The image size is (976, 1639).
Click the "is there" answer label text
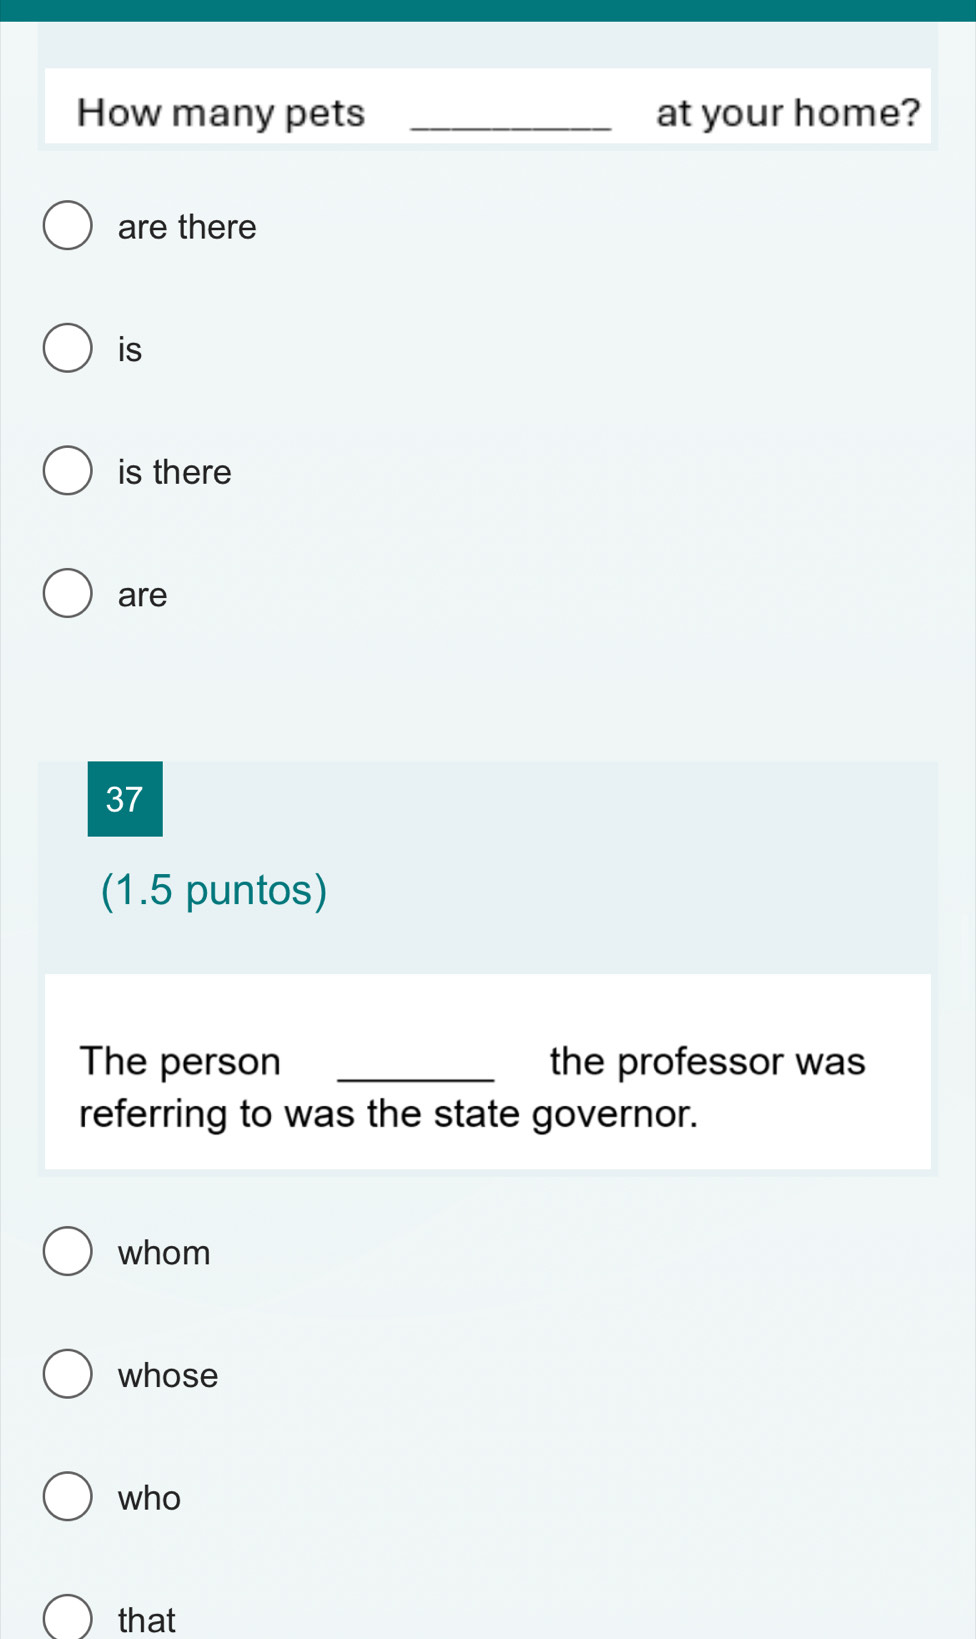point(174,472)
